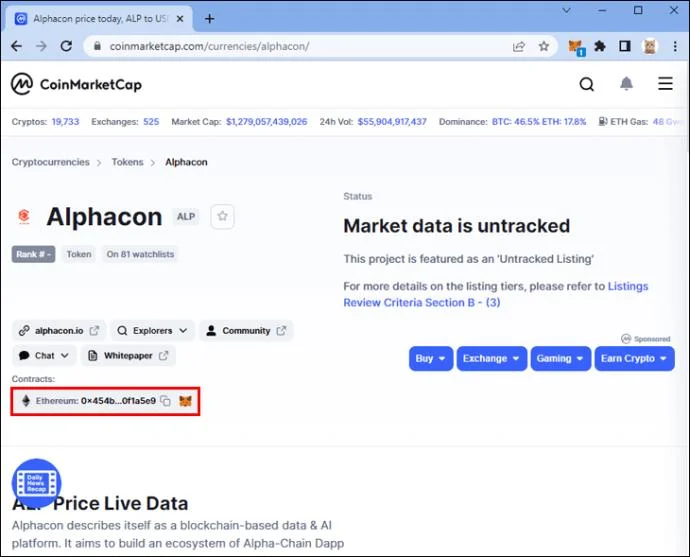
Task: Click the address bar URL
Action: 209,46
